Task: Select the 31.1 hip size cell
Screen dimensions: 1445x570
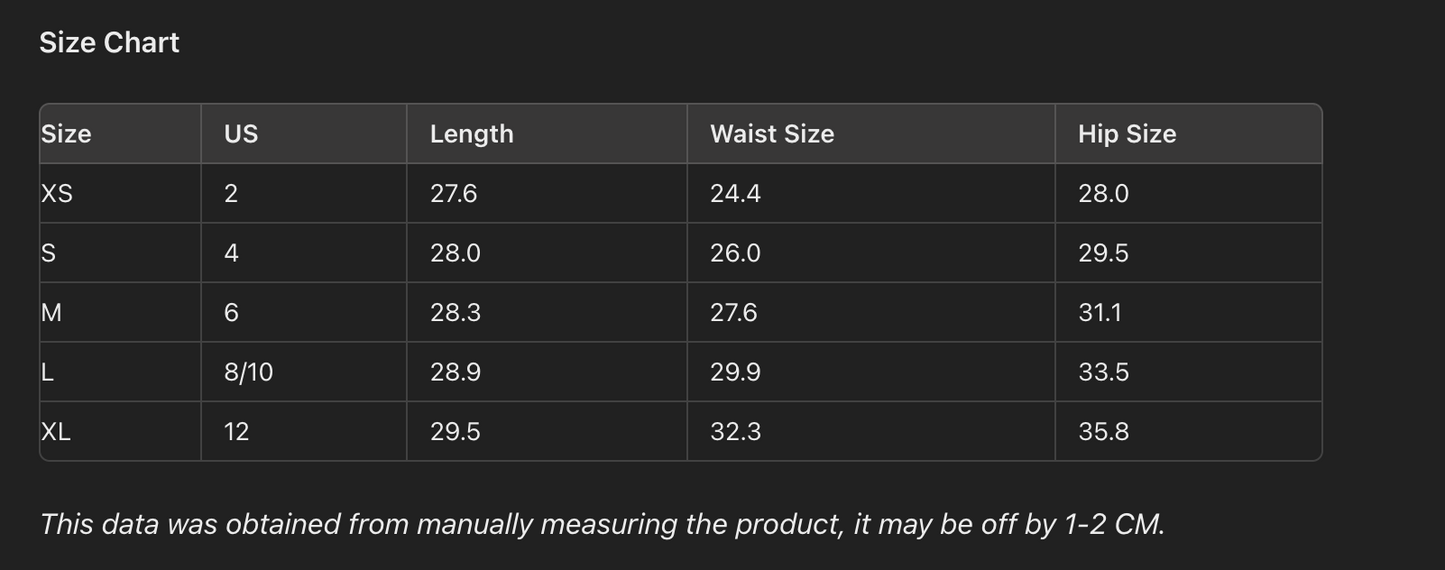Action: pos(1099,312)
